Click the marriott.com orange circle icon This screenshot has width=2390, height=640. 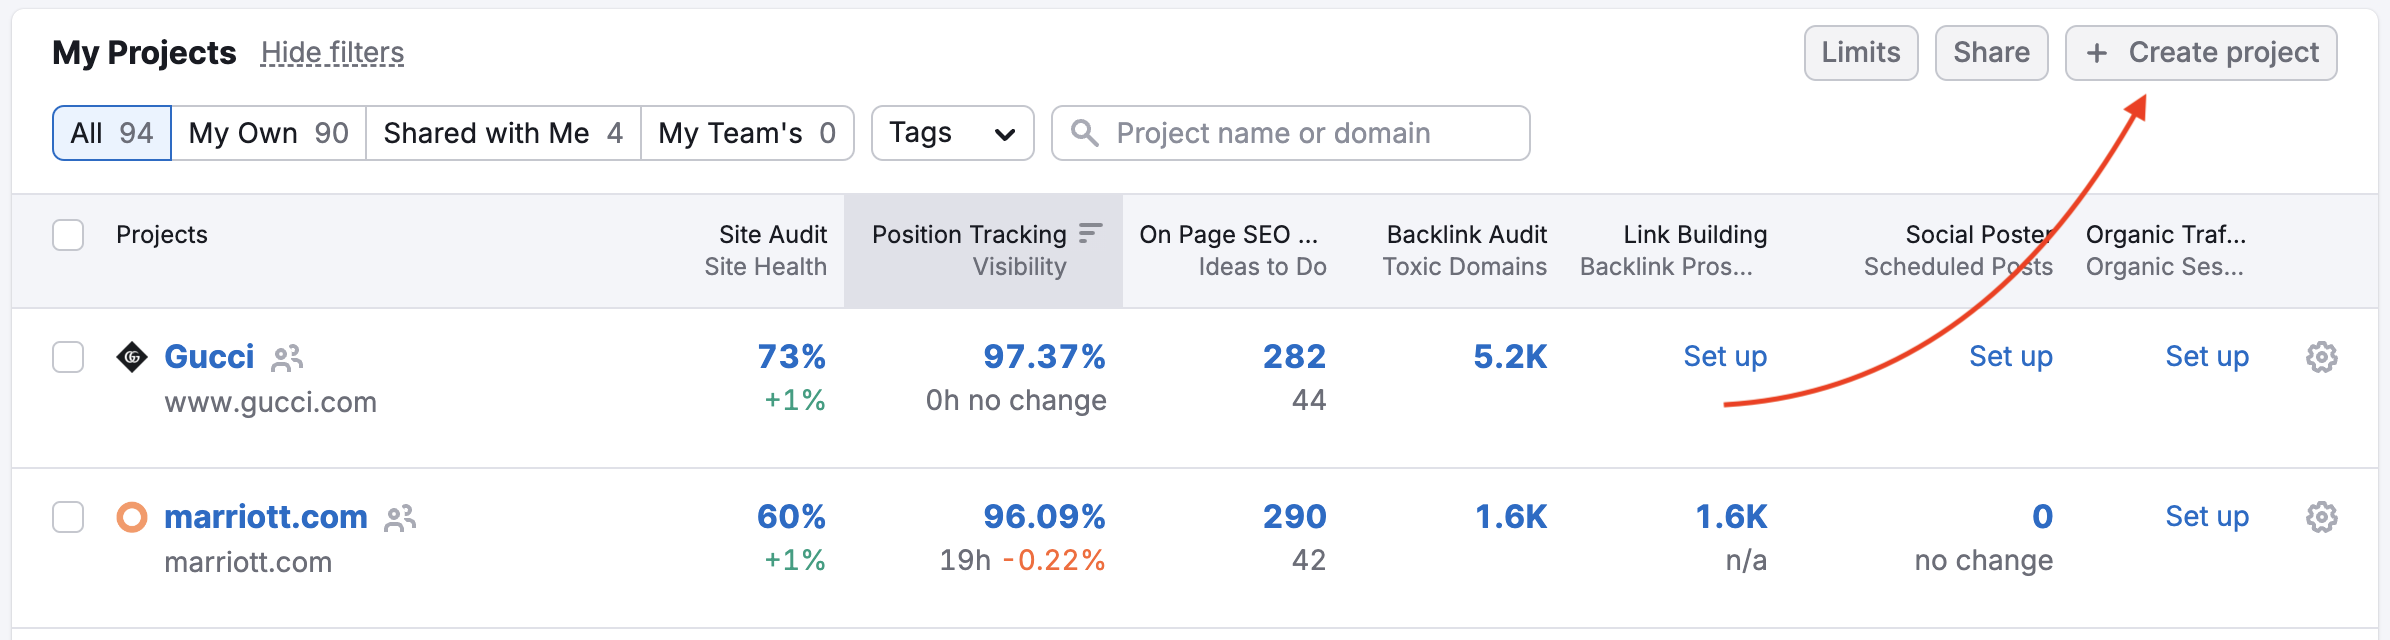pyautogui.click(x=132, y=517)
